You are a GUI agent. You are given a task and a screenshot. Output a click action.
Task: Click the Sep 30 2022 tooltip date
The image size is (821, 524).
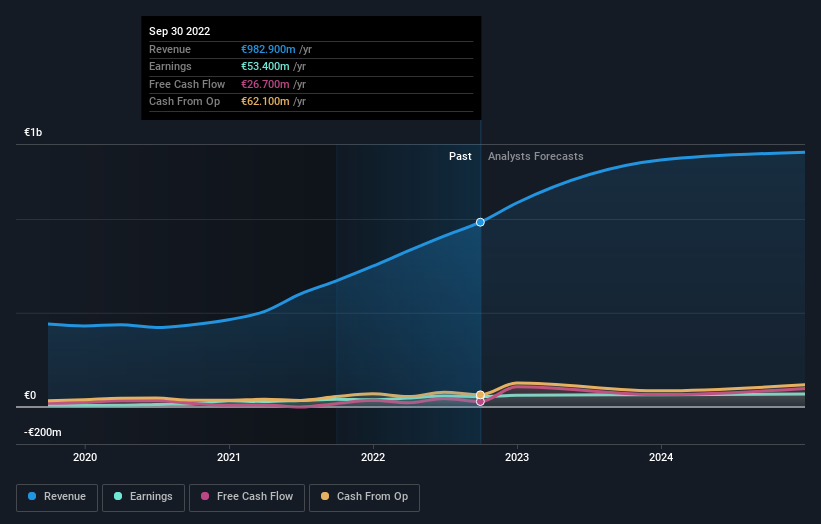(180, 31)
